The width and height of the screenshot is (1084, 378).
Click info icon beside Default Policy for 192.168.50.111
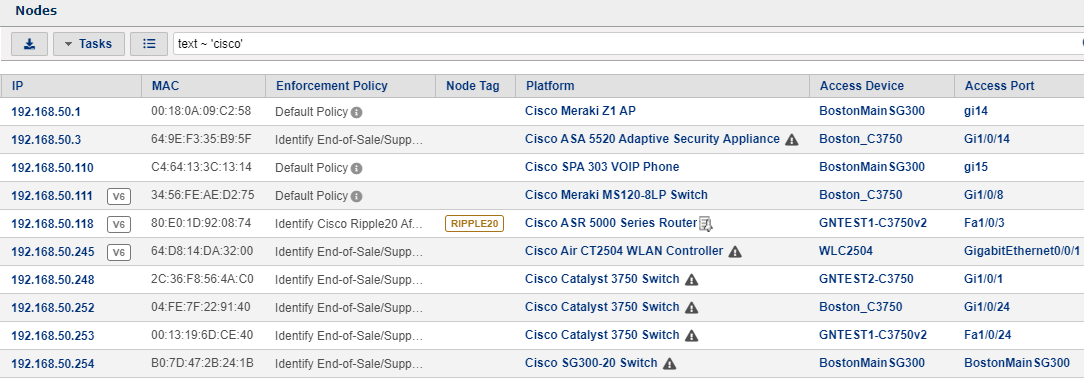(356, 196)
